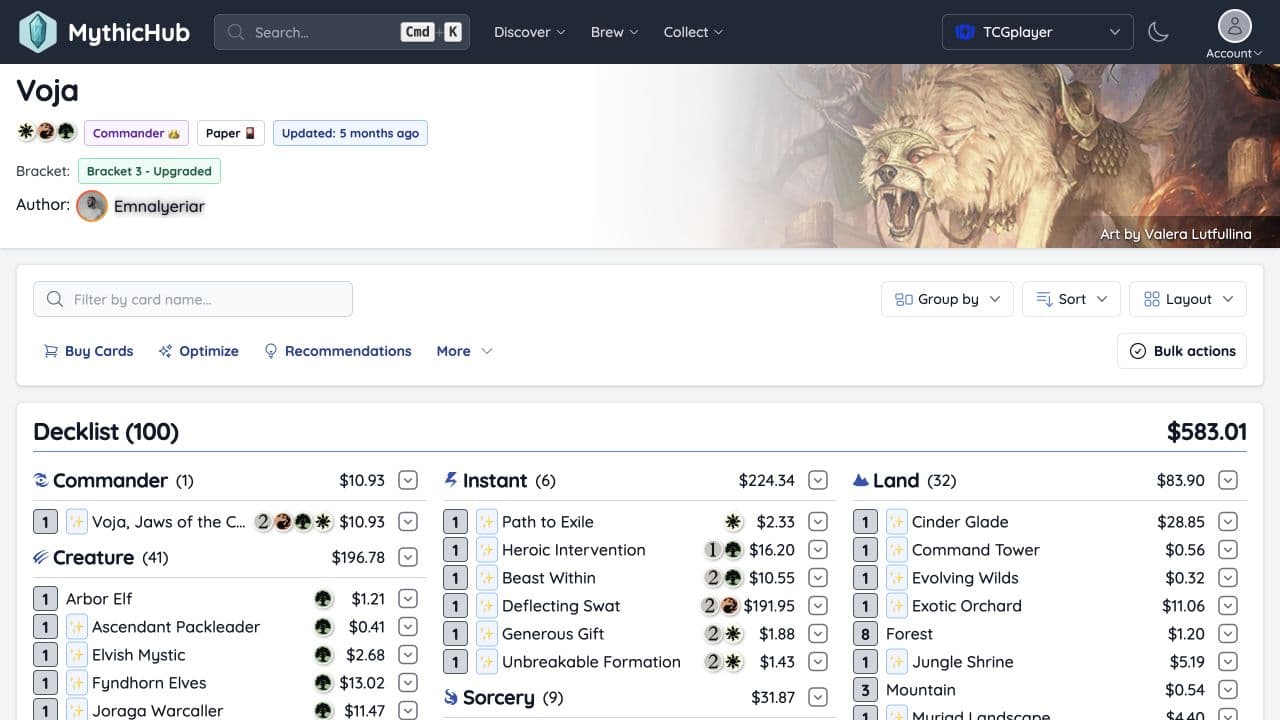This screenshot has height=720, width=1280.
Task: Open options chevron for Deflecting Swat
Action: coord(818,606)
